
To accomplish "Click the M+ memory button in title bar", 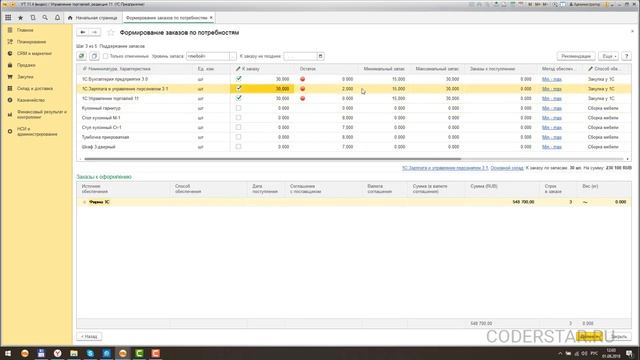I will 538,4.
